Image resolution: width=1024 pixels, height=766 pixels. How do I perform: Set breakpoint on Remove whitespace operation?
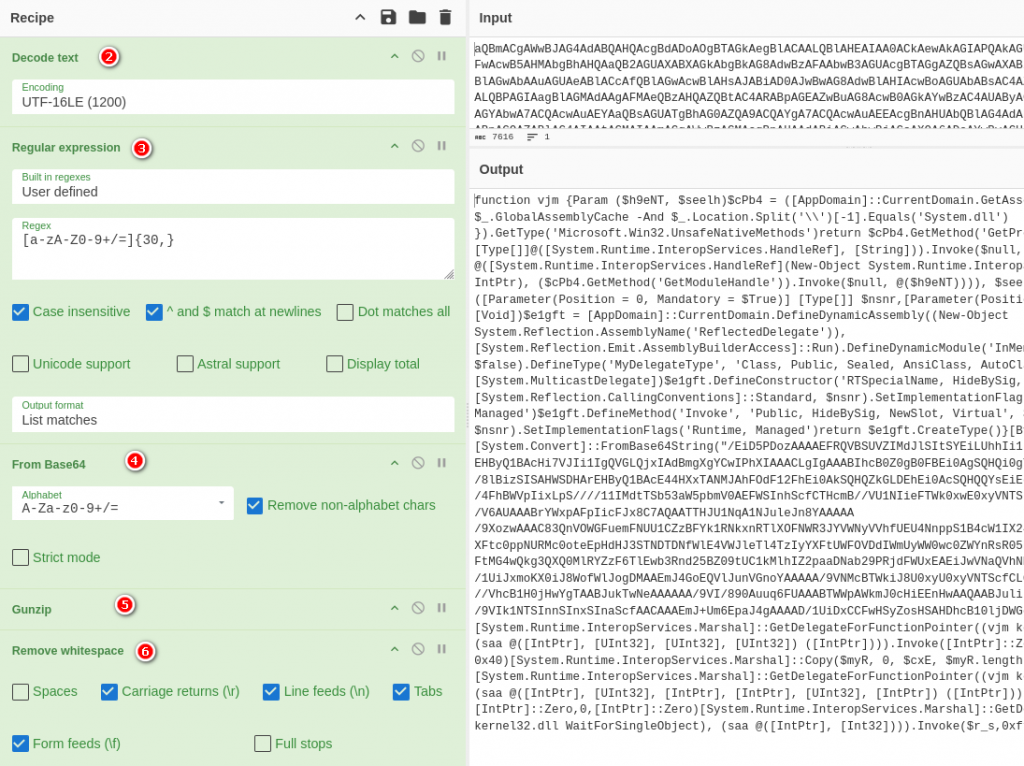point(442,649)
